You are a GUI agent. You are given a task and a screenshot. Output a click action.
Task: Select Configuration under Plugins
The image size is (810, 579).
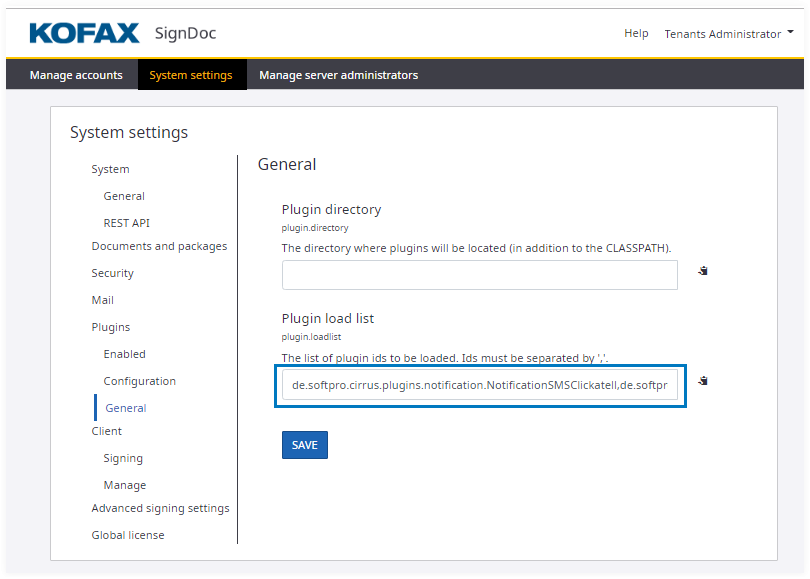point(139,381)
